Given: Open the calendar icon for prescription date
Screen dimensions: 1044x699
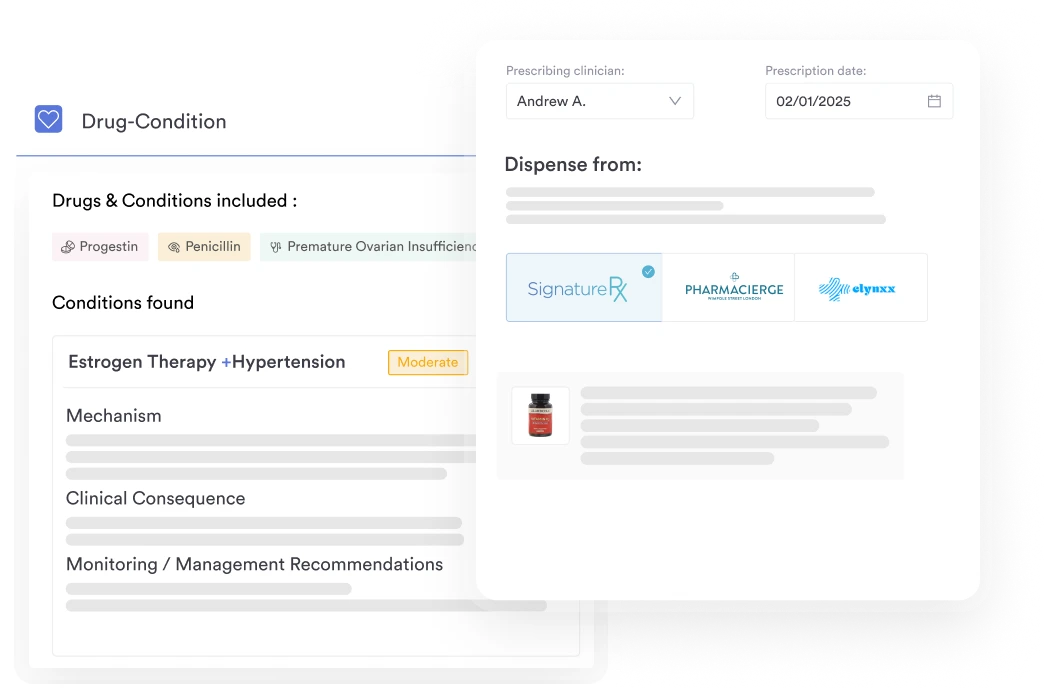Looking at the screenshot, I should [x=934, y=101].
